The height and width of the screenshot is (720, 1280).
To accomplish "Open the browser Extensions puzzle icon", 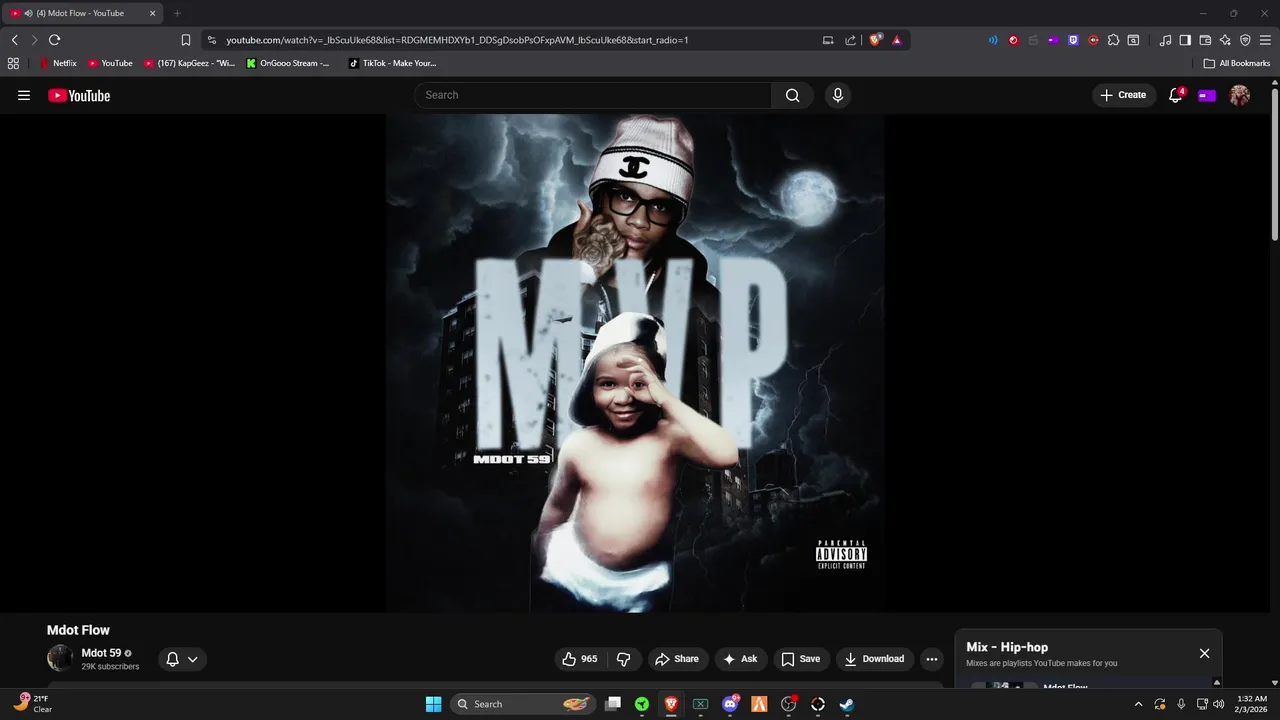I will pos(1113,40).
